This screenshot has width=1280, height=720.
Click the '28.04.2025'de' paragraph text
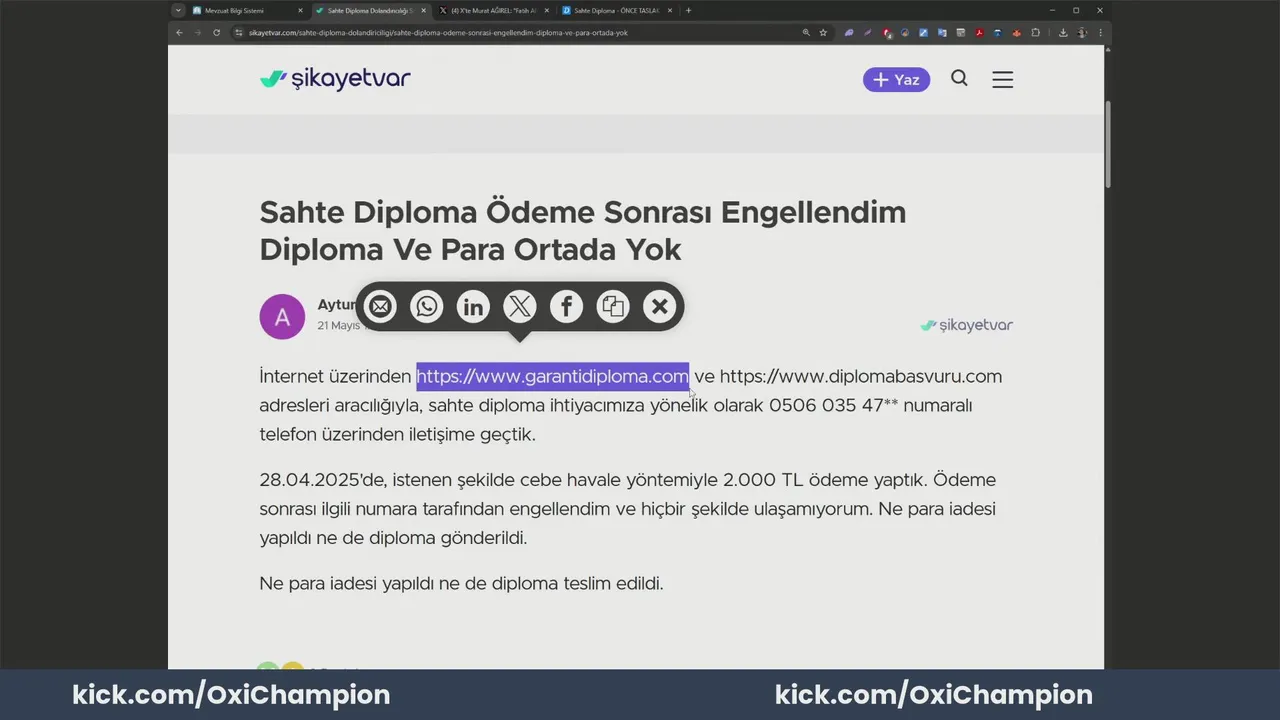(x=628, y=508)
